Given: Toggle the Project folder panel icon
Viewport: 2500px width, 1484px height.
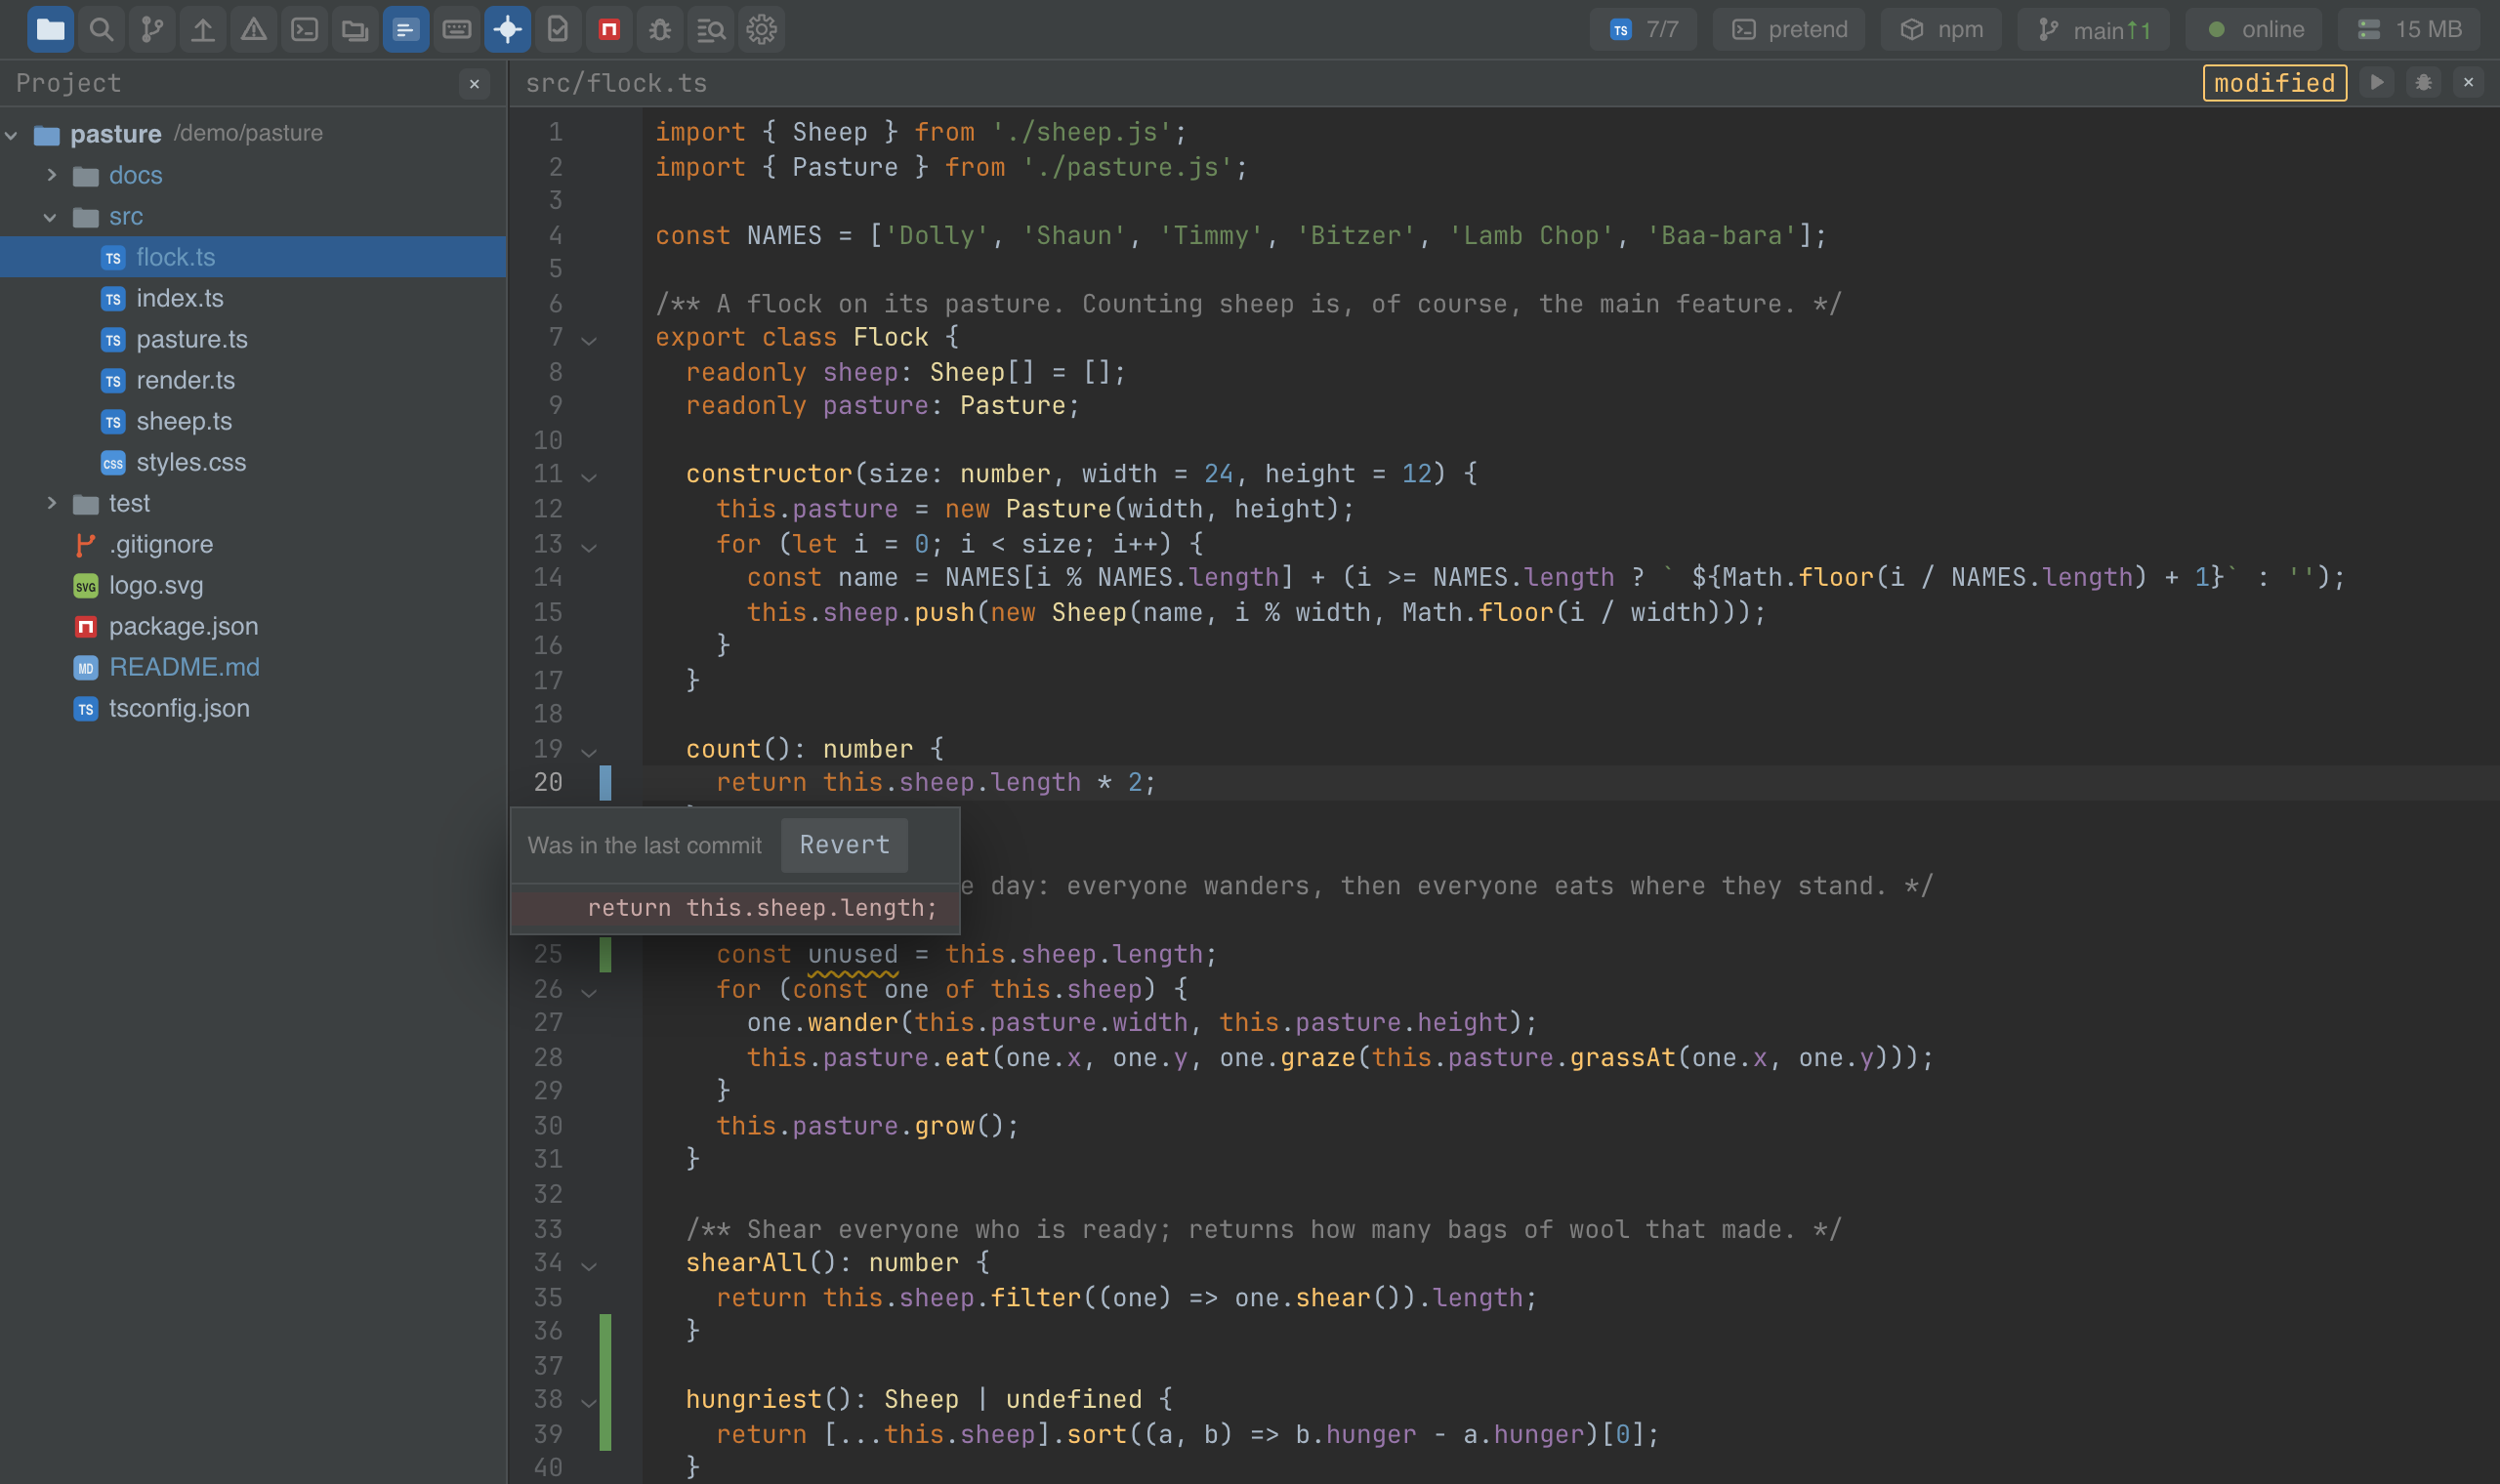Looking at the screenshot, I should pos(50,29).
